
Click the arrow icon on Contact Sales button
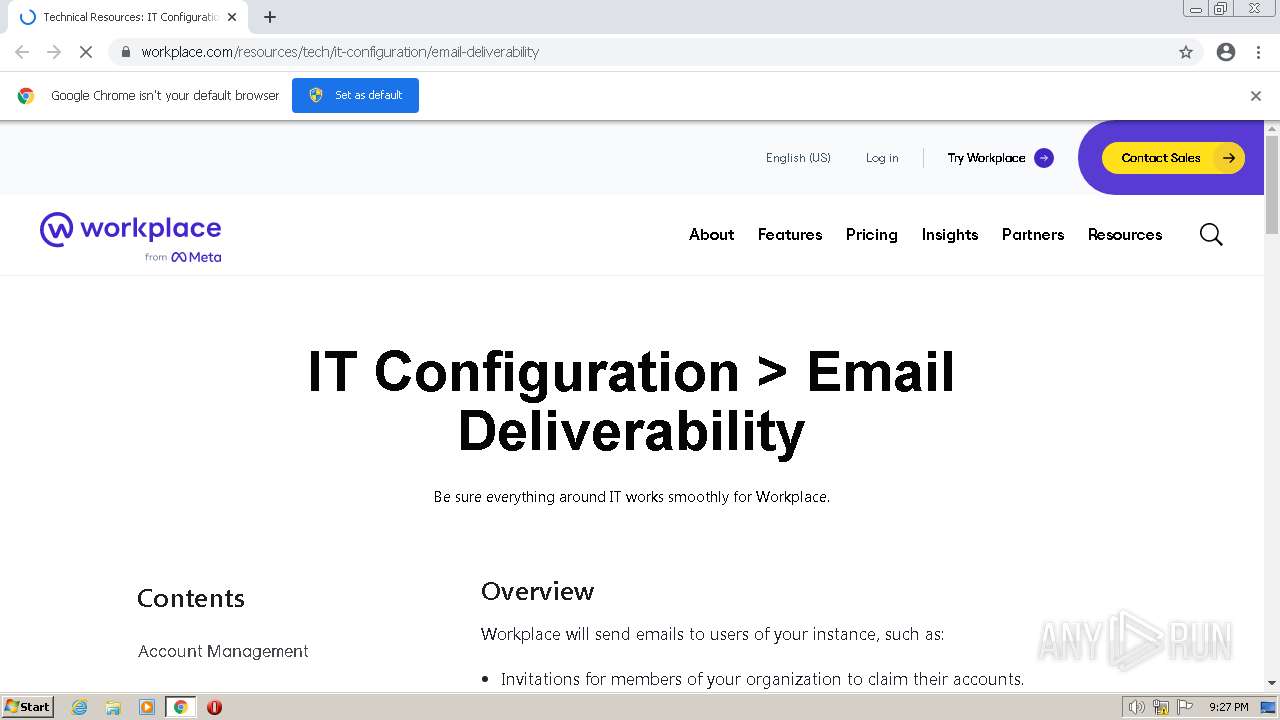1228,158
